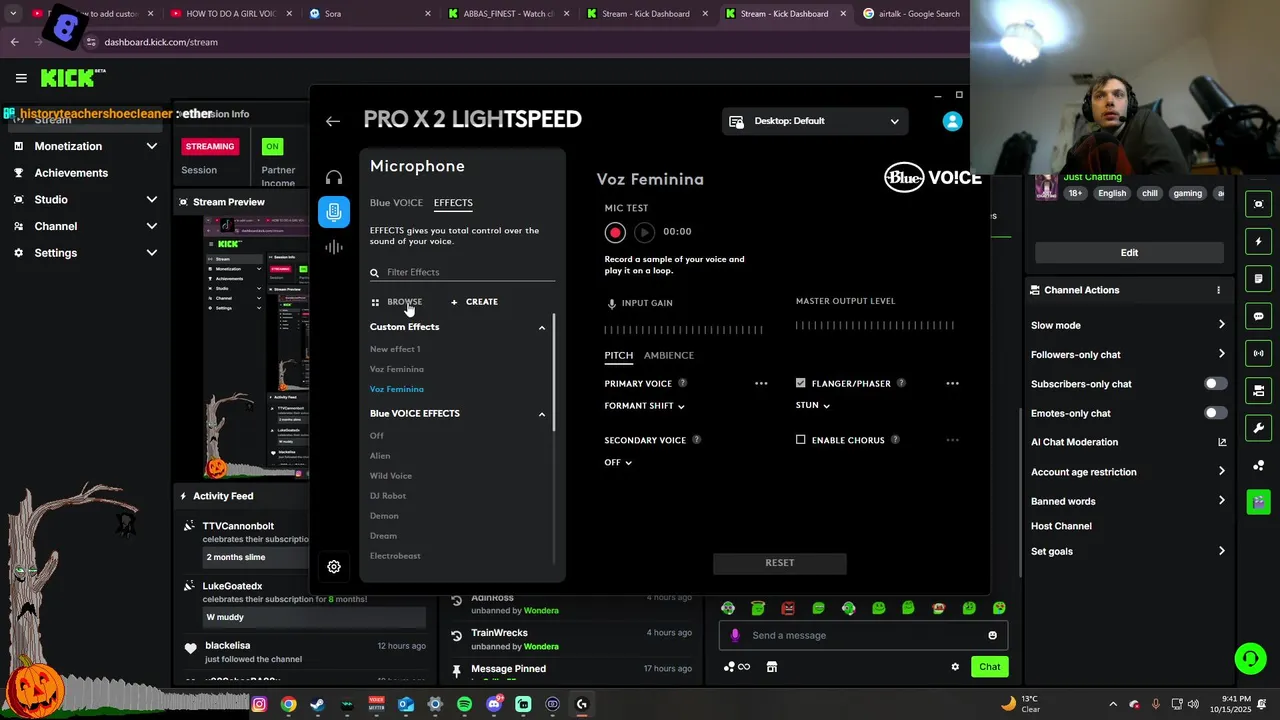Click the Filter Effects search field
This screenshot has width=1280, height=720.
[462, 272]
